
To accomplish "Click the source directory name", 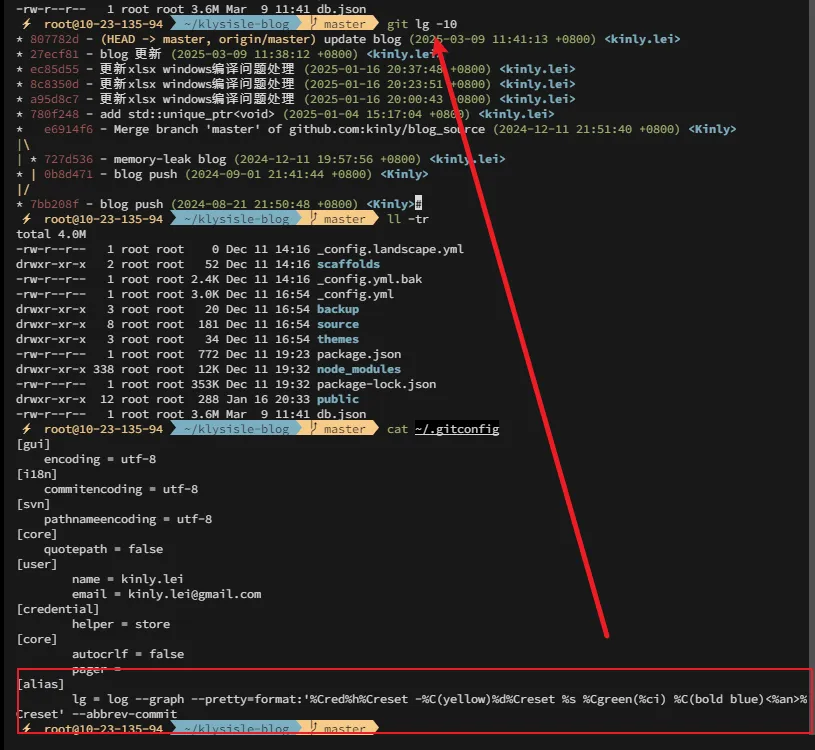I will 338,324.
